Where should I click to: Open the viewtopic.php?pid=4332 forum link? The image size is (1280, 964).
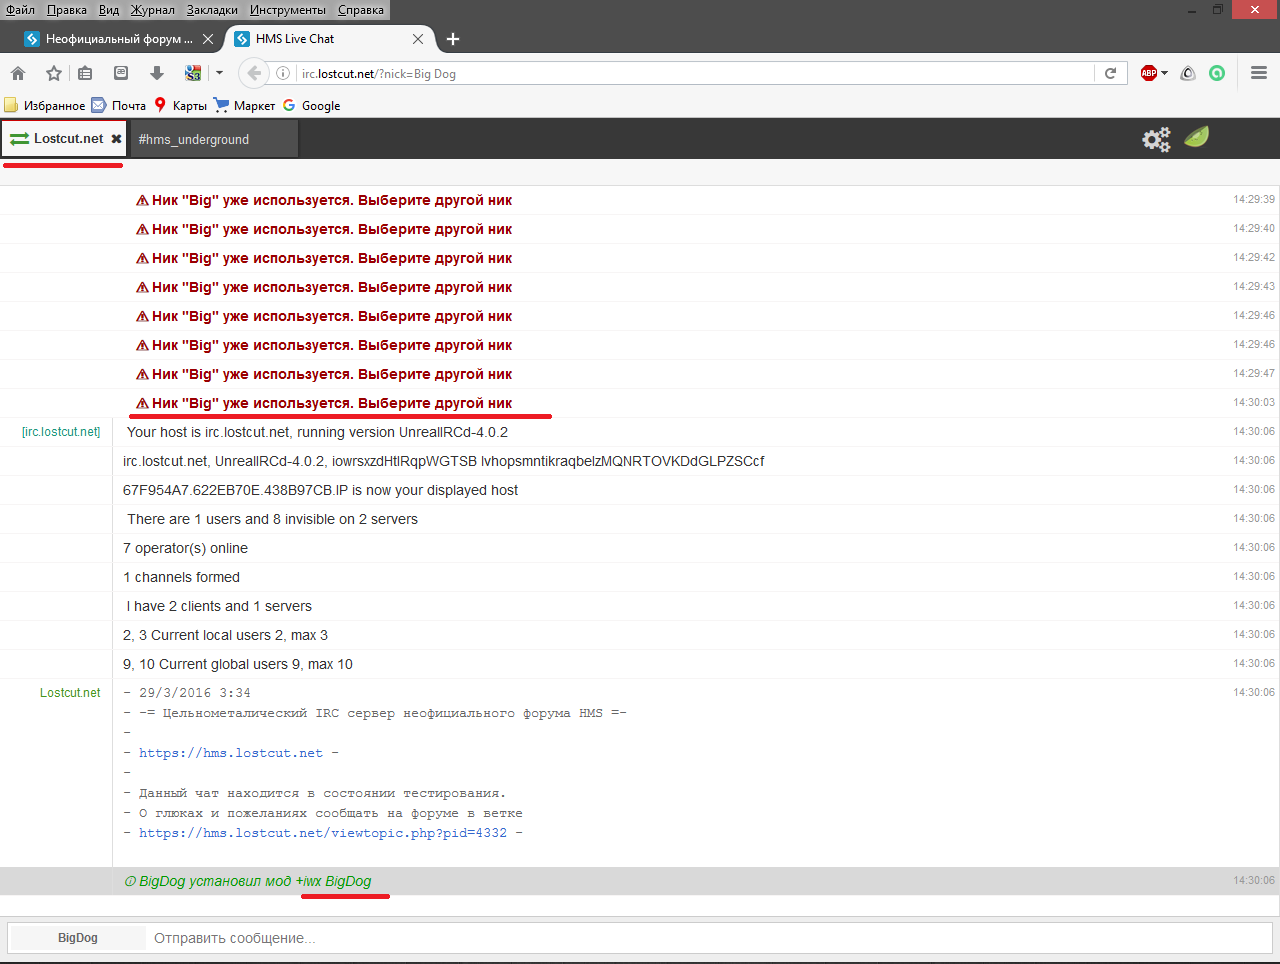click(322, 833)
